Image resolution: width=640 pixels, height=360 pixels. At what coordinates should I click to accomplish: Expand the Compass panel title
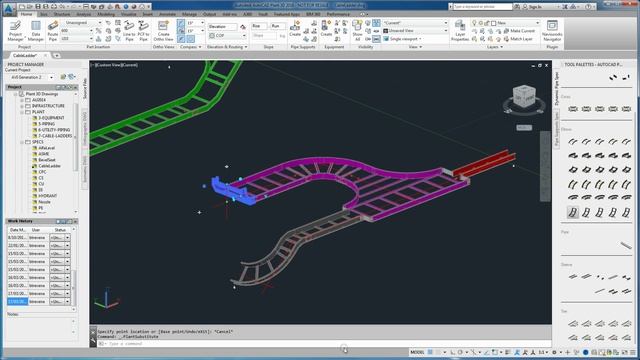(x=191, y=47)
